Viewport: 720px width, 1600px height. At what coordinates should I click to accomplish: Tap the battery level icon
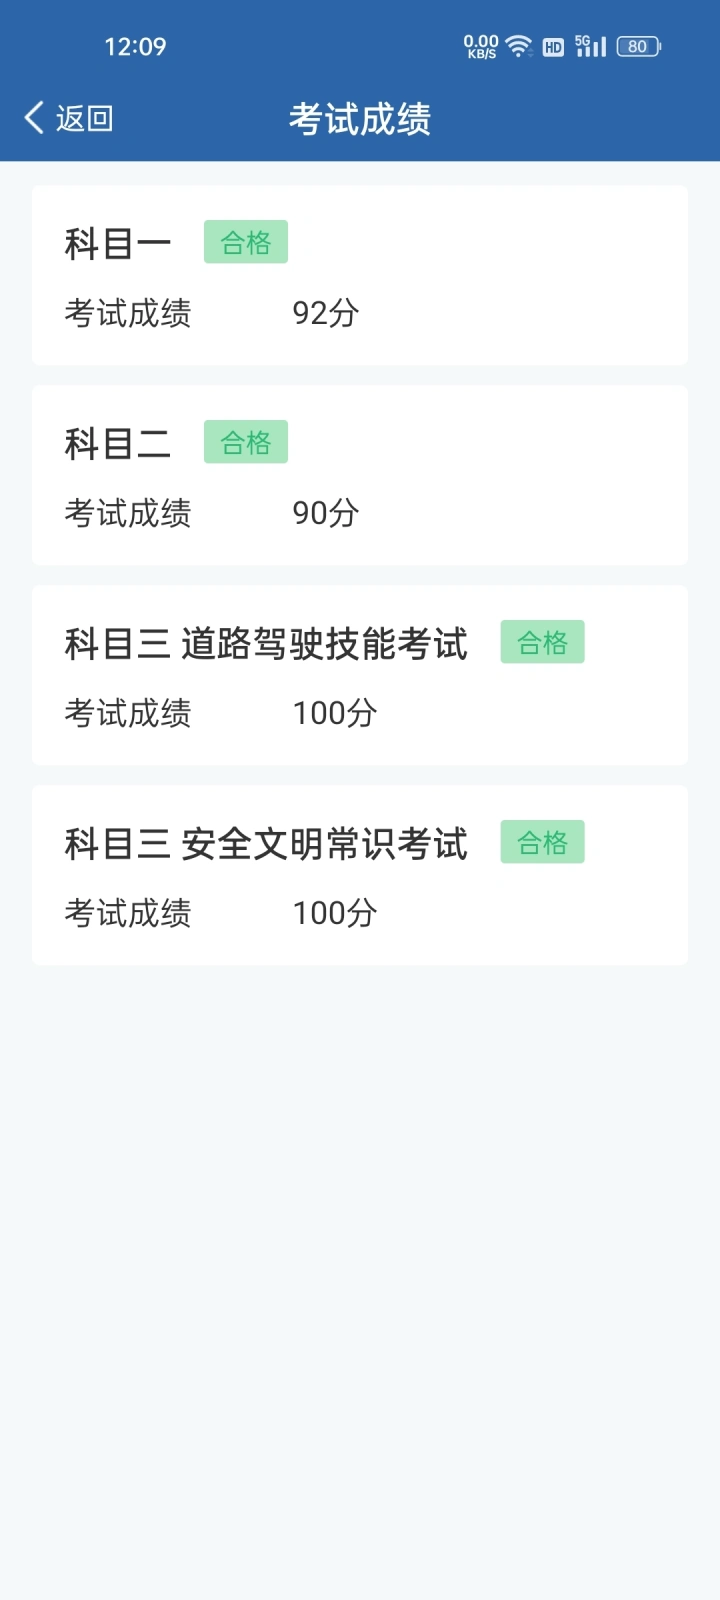tap(638, 46)
